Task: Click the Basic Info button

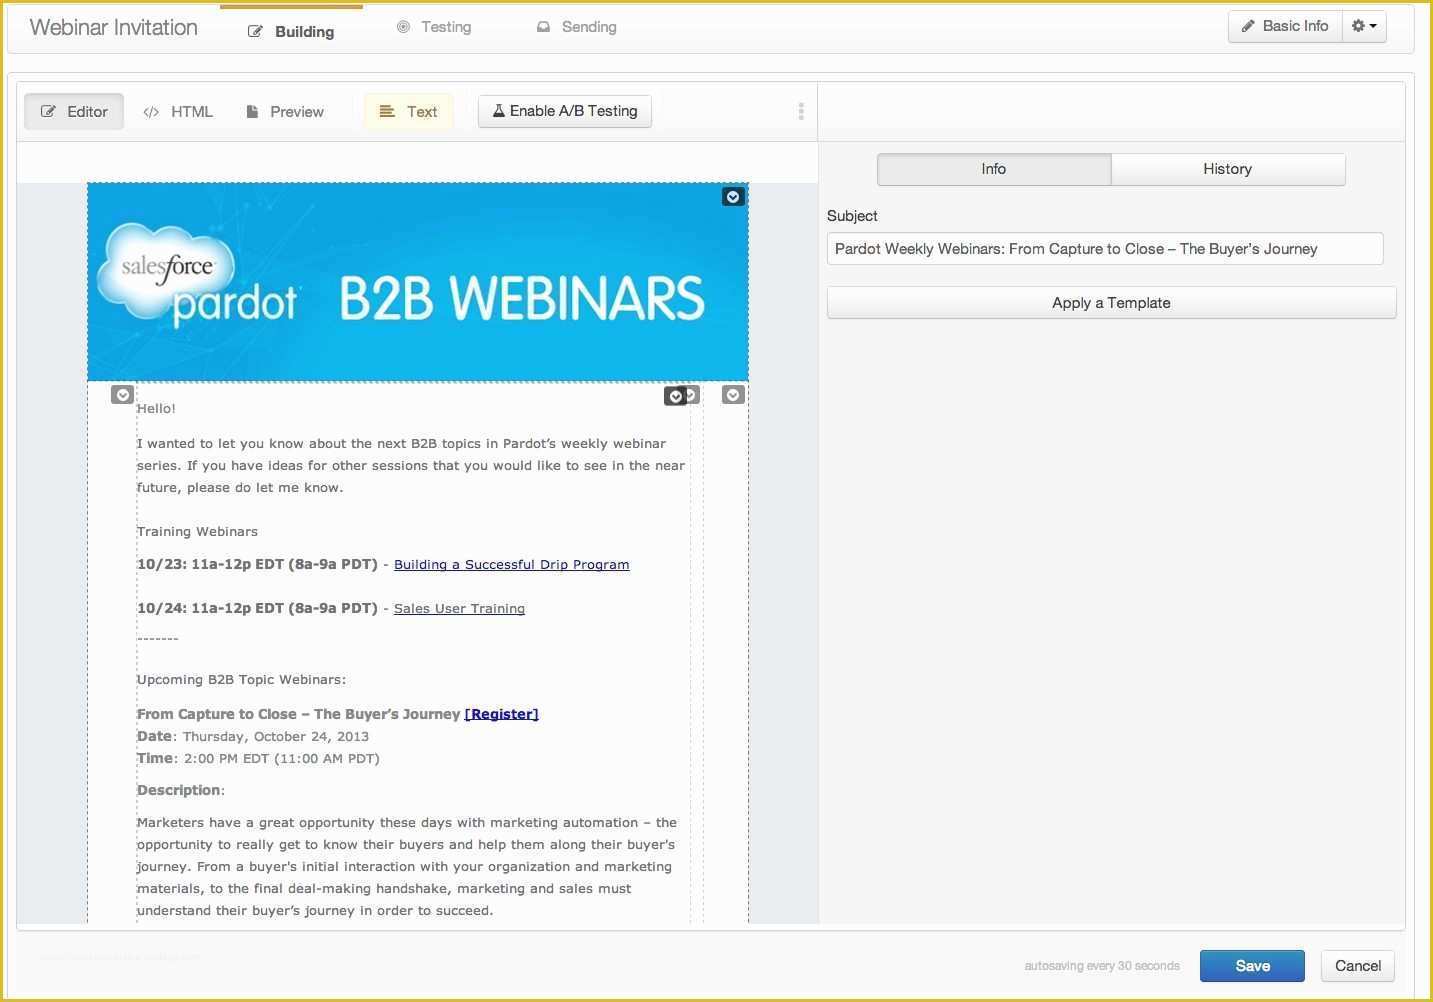Action: coord(1285,26)
